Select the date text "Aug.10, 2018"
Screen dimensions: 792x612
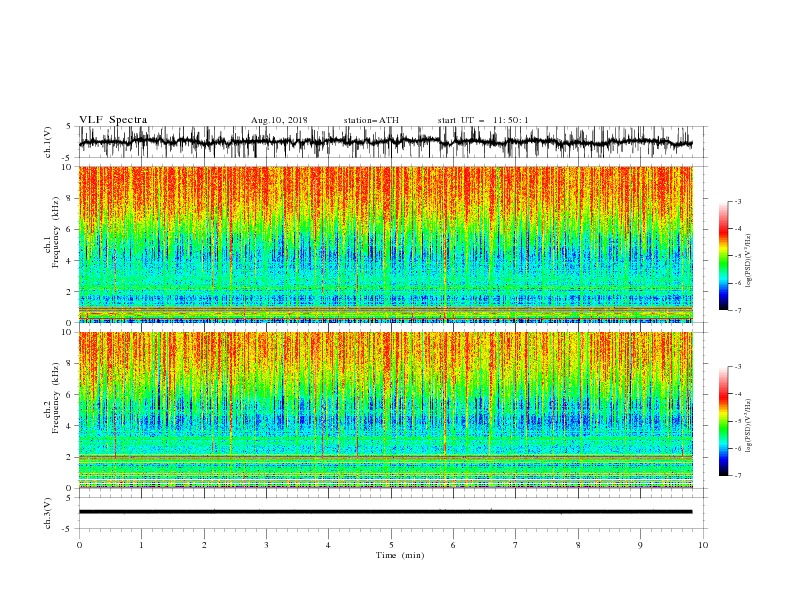279,120
